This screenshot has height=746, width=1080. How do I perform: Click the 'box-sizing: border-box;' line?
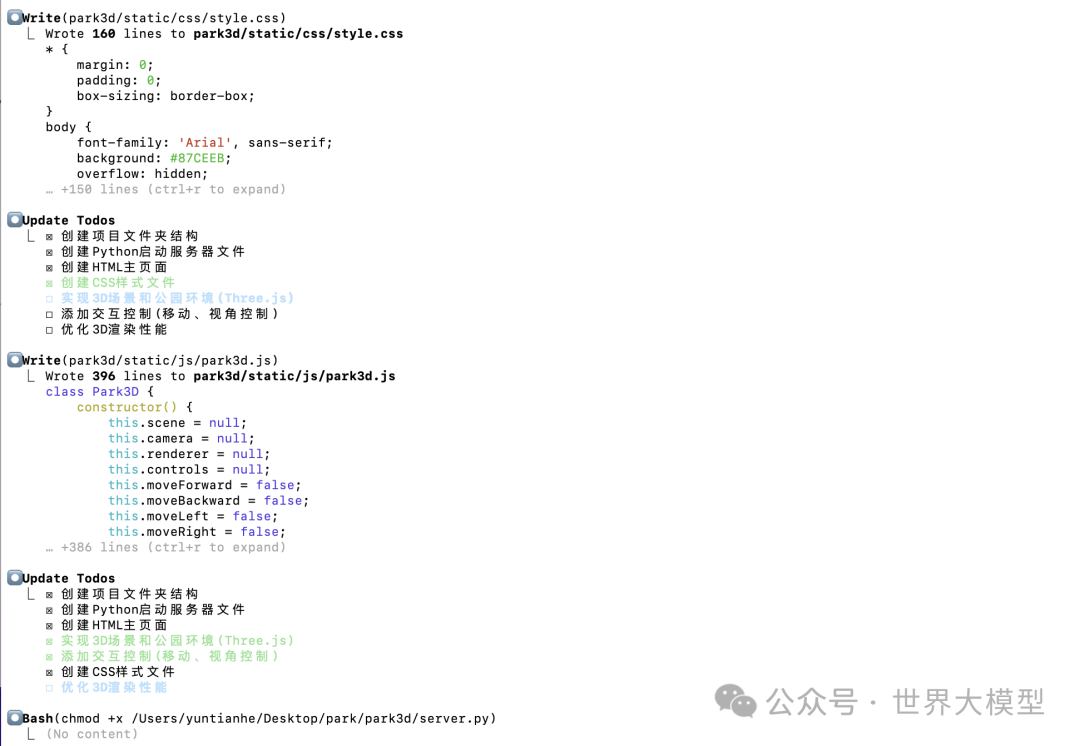[x=165, y=96]
